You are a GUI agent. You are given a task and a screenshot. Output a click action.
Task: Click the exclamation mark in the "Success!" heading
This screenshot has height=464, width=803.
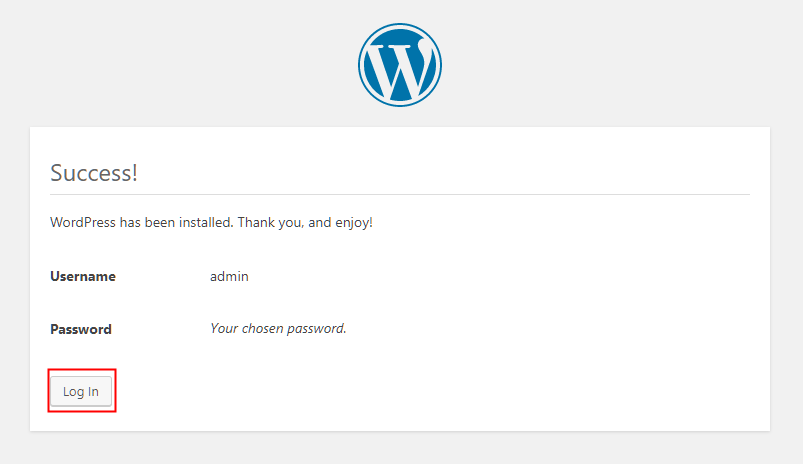(134, 172)
